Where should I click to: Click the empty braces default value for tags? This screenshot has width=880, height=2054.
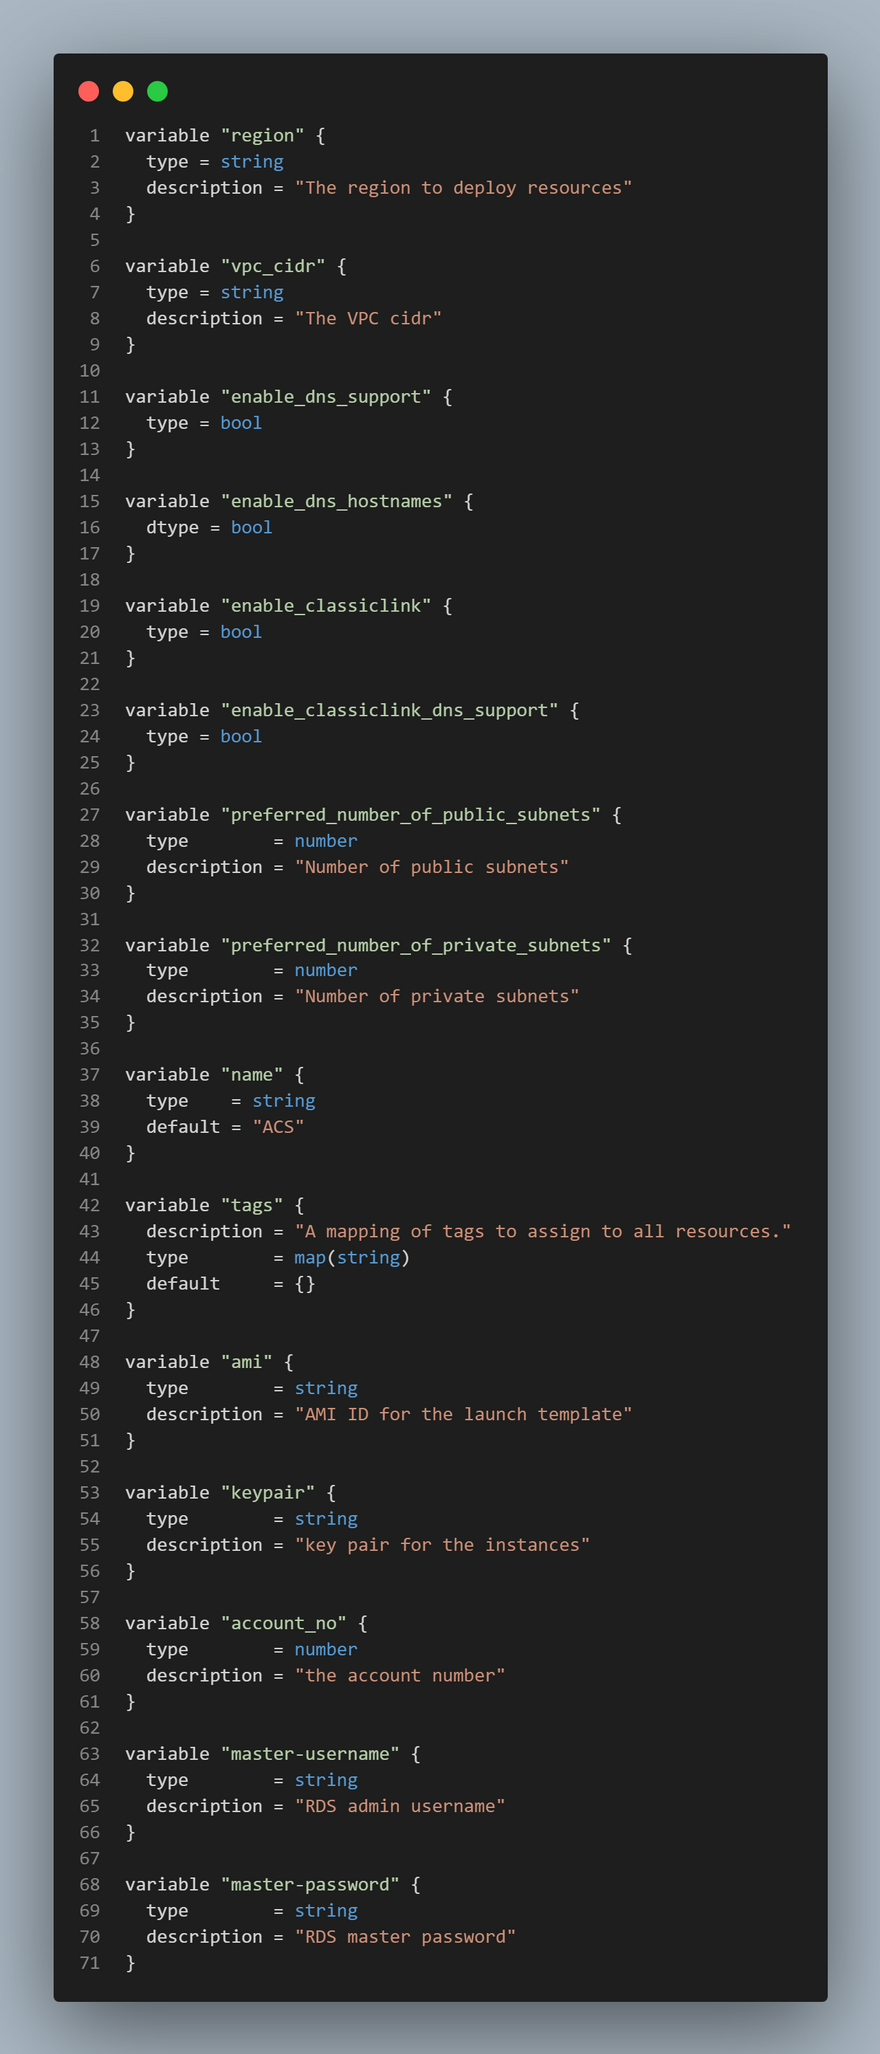point(305,1283)
